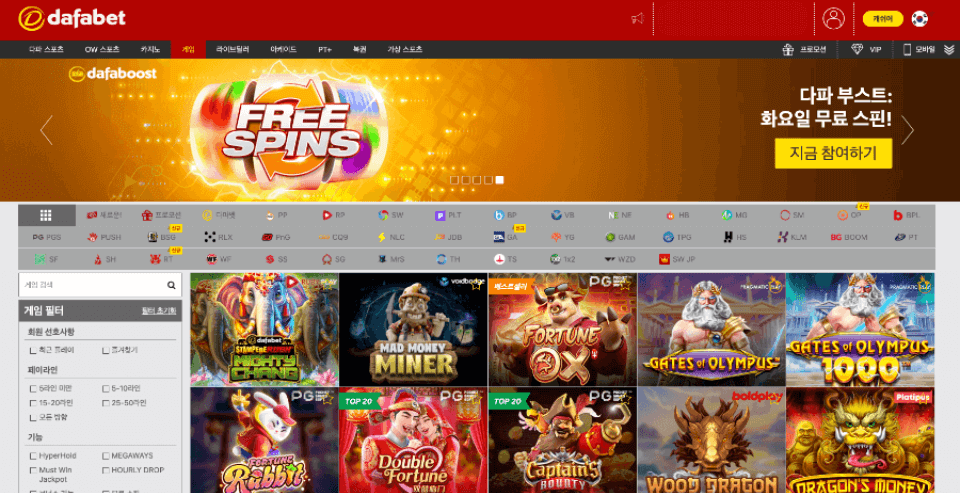
Task: Click the dafabet logo
Action: [72, 18]
